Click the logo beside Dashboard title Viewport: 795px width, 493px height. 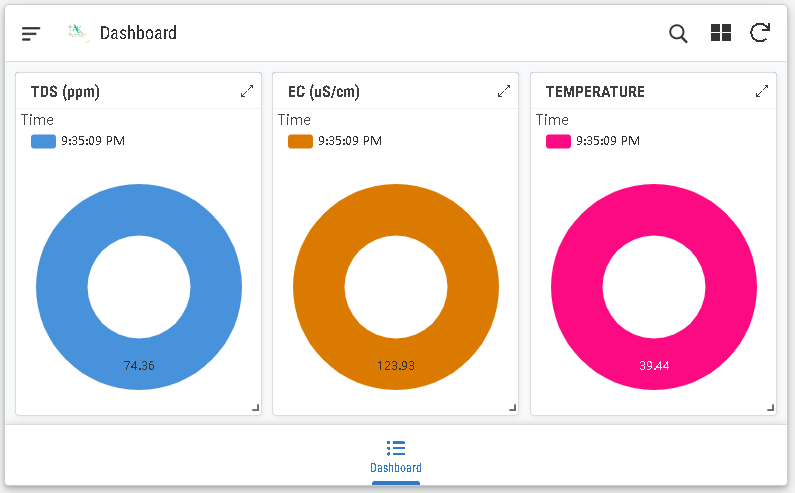click(78, 33)
